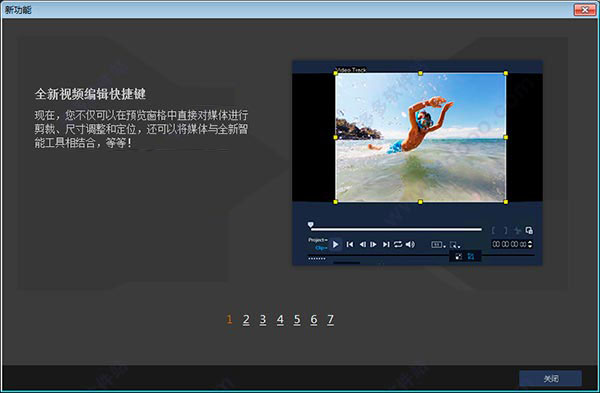Select Clip playback mode label
The height and width of the screenshot is (393, 600).
321,248
